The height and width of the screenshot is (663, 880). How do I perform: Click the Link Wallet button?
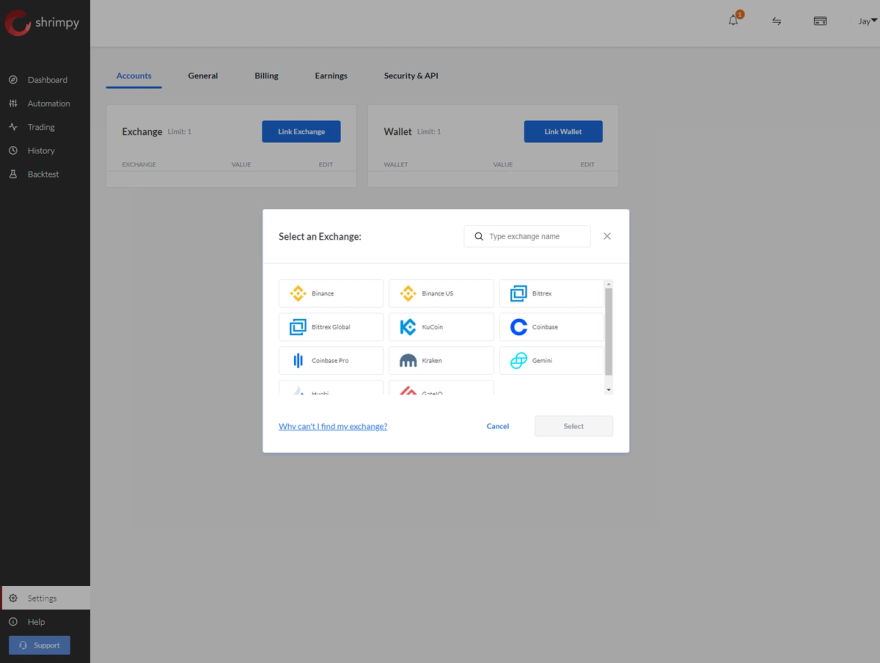pyautogui.click(x=563, y=131)
